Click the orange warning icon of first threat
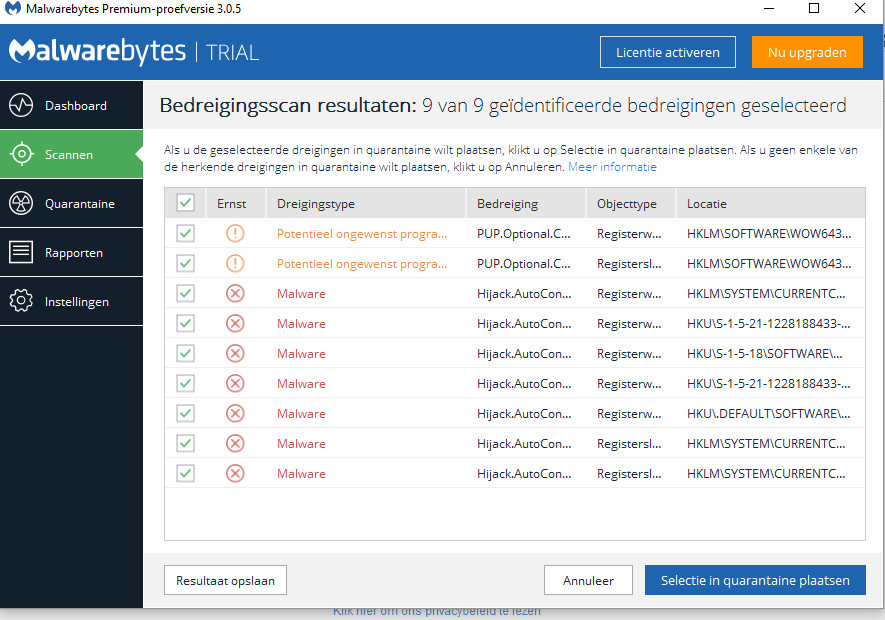 (235, 234)
